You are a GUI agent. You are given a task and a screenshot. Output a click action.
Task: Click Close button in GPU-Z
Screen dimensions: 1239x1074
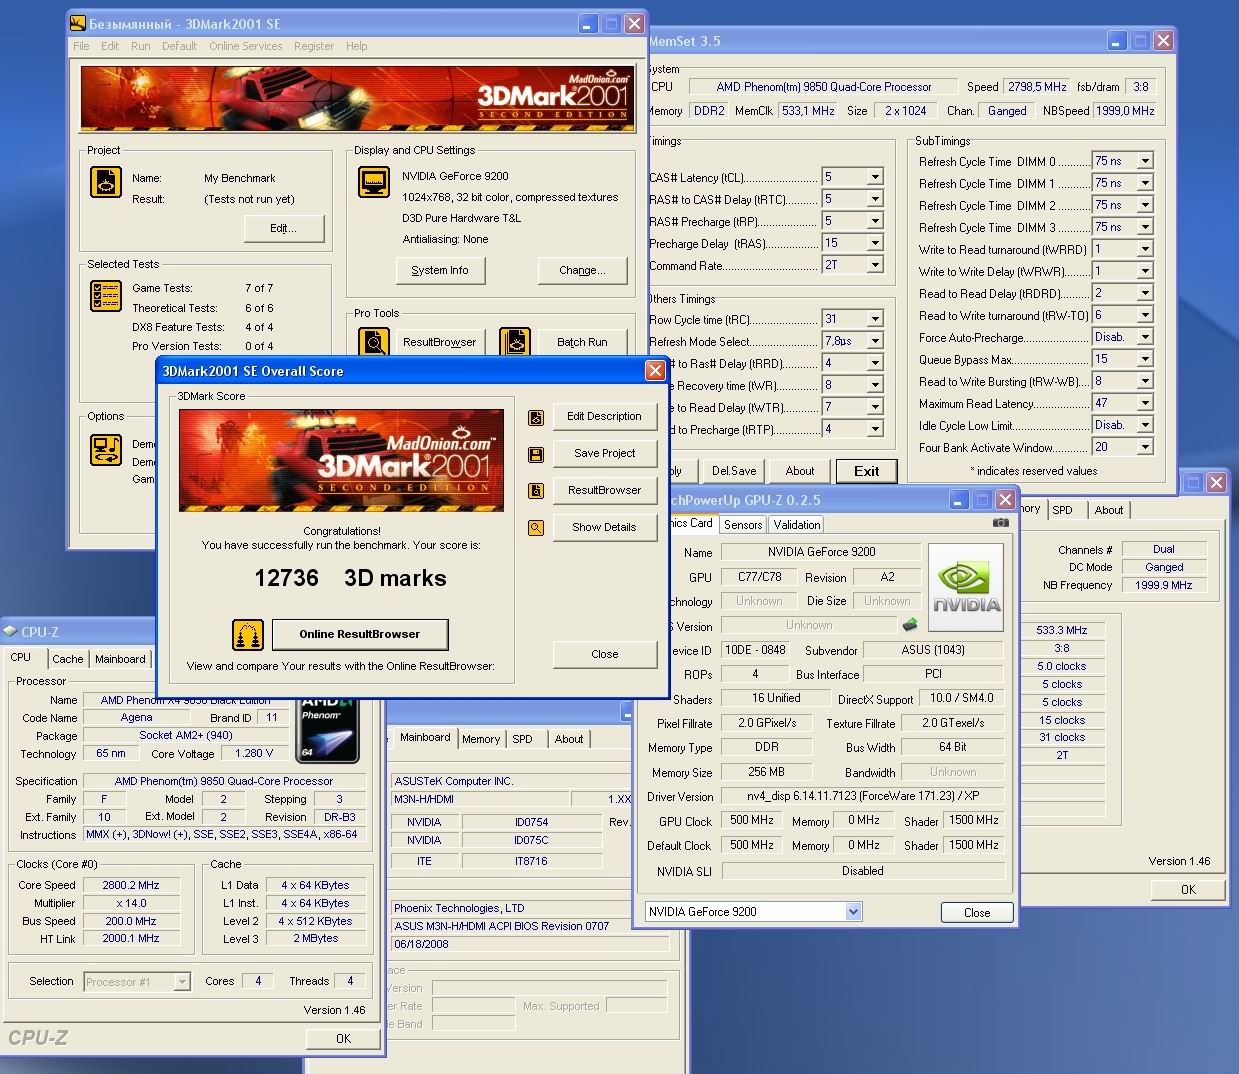pos(977,913)
